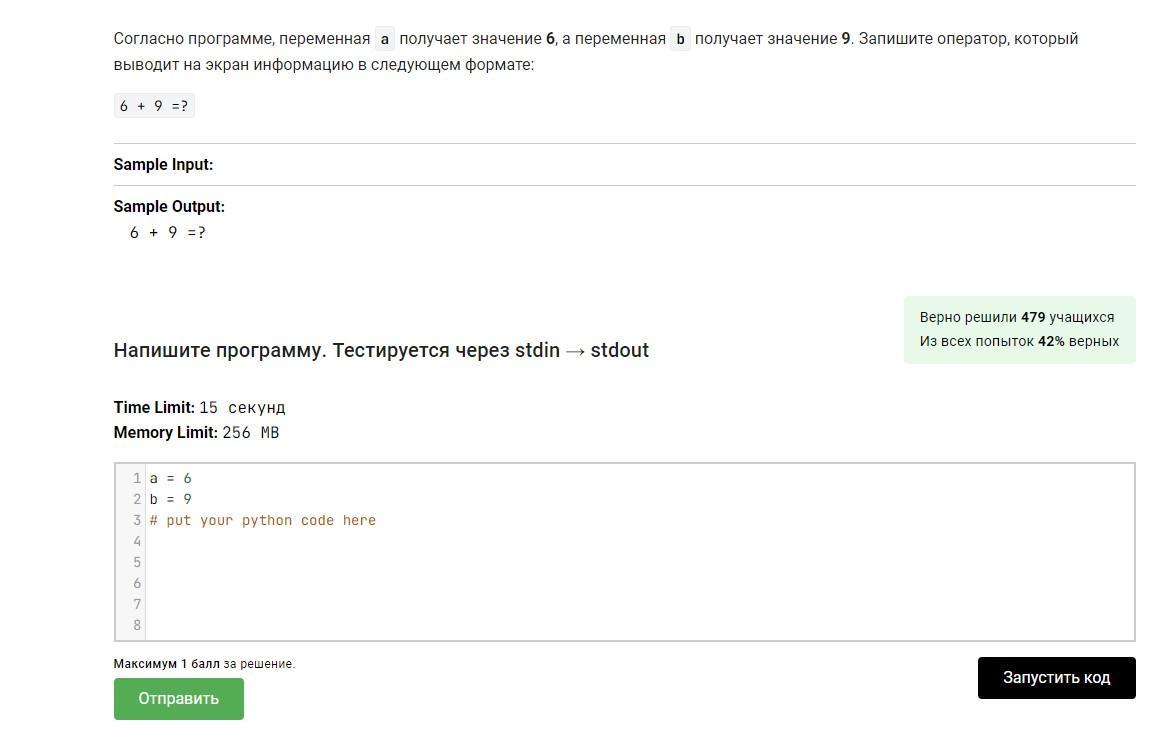Place cursor on empty line 4 of editor

coord(639,541)
